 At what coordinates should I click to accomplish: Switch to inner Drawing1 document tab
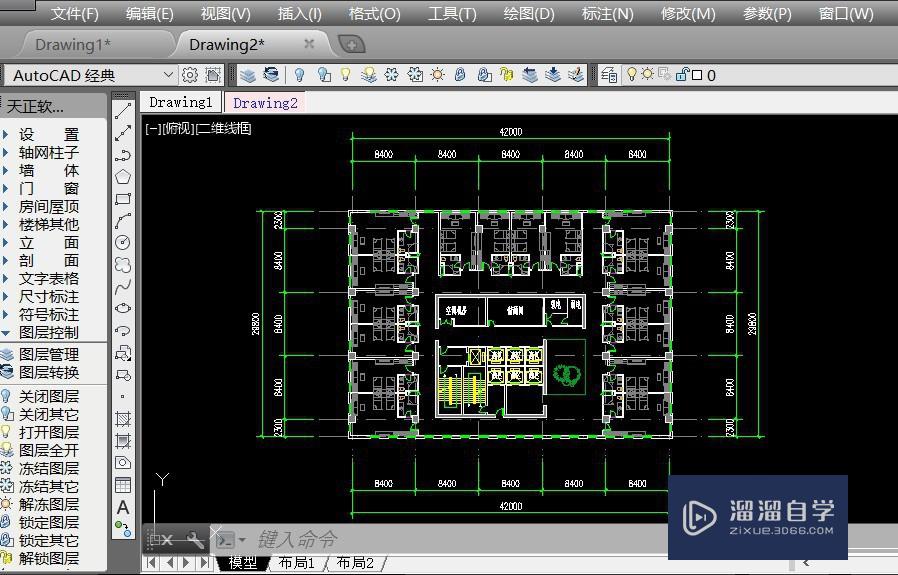pos(181,103)
